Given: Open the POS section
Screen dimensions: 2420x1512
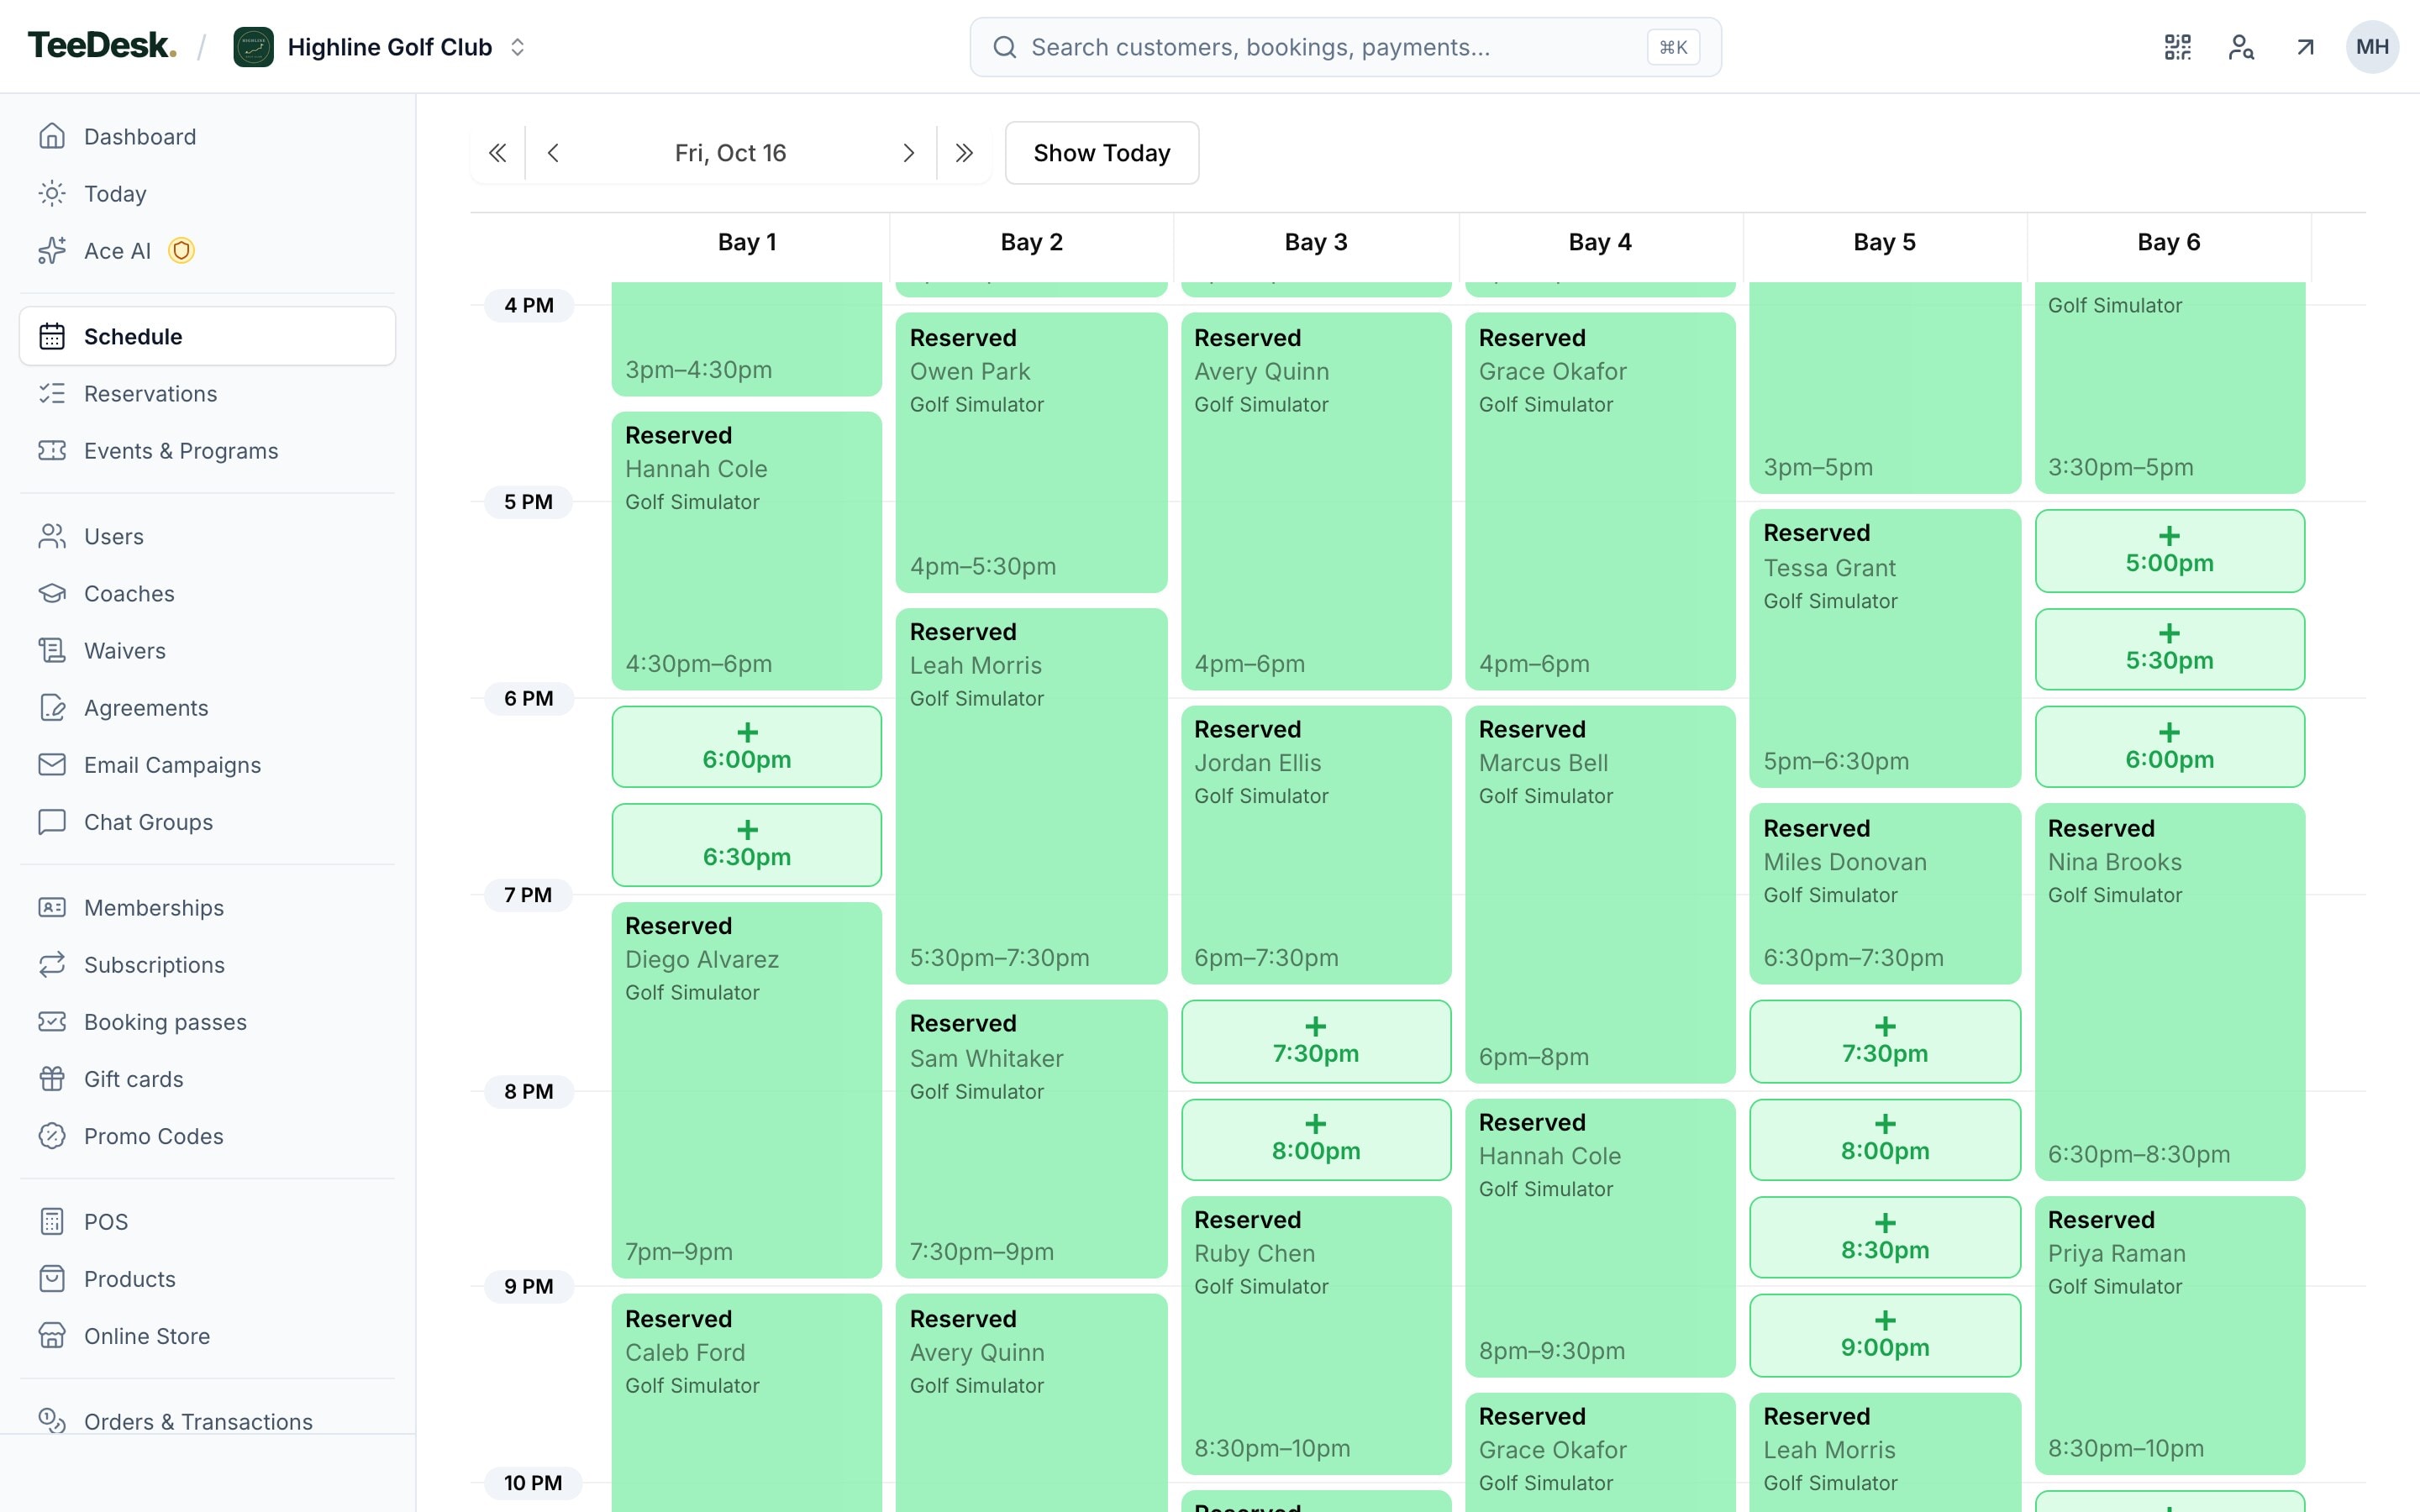Looking at the screenshot, I should click(x=207, y=1222).
